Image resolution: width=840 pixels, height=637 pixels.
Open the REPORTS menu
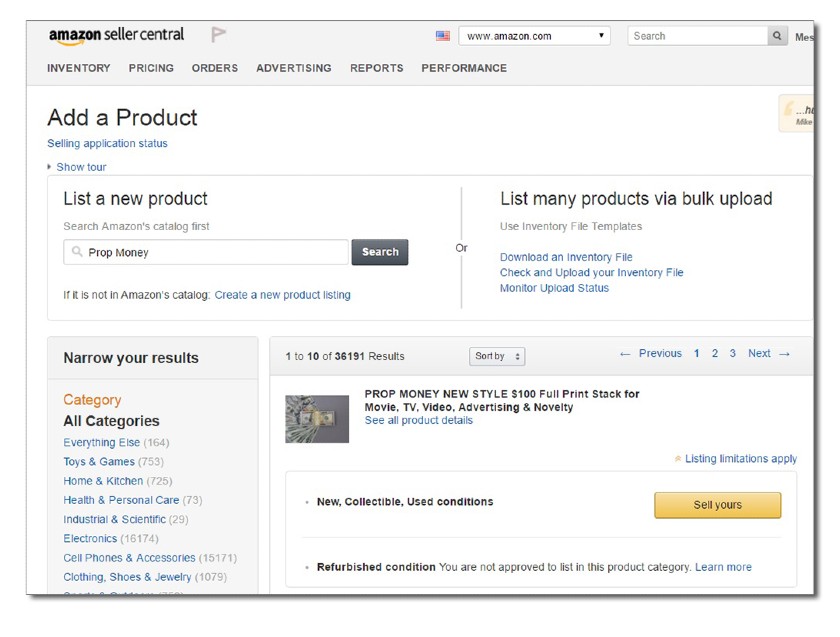pyautogui.click(x=377, y=68)
